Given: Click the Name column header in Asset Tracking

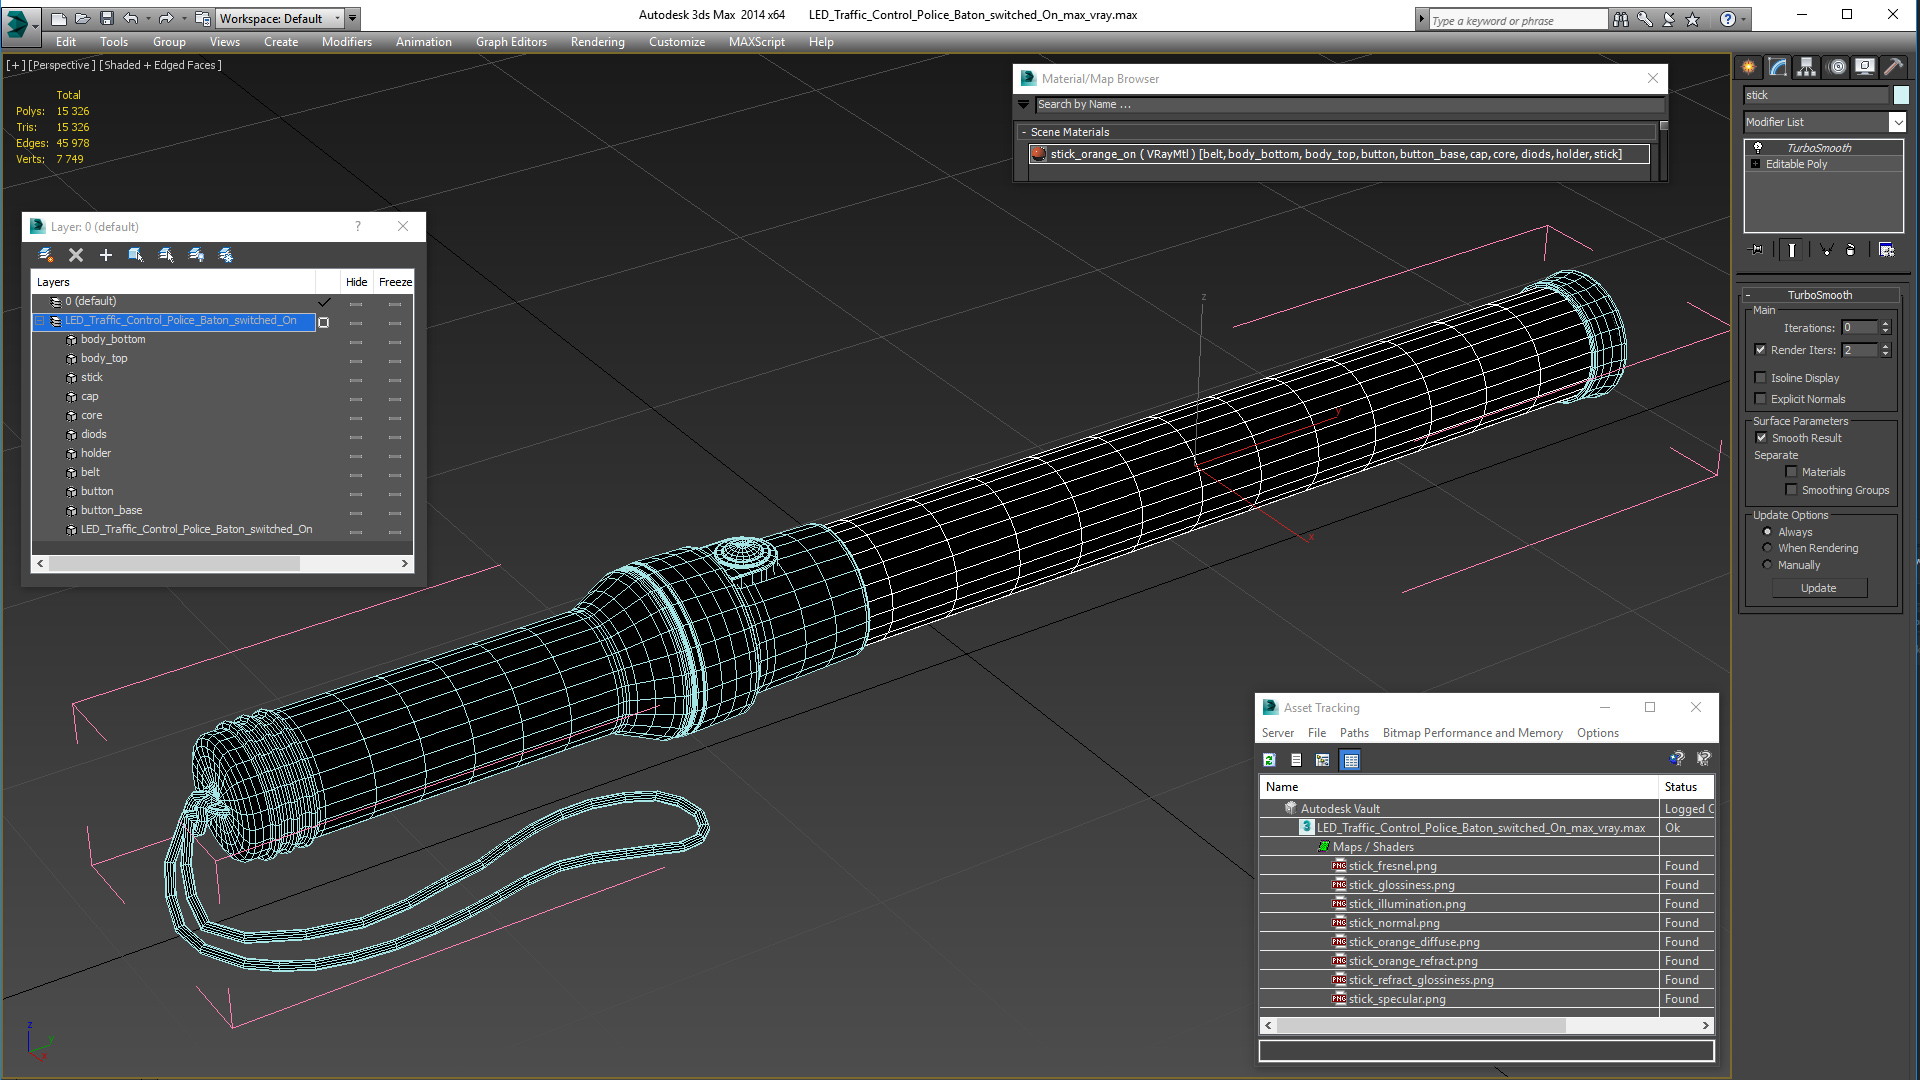Looking at the screenshot, I should pyautogui.click(x=1458, y=787).
